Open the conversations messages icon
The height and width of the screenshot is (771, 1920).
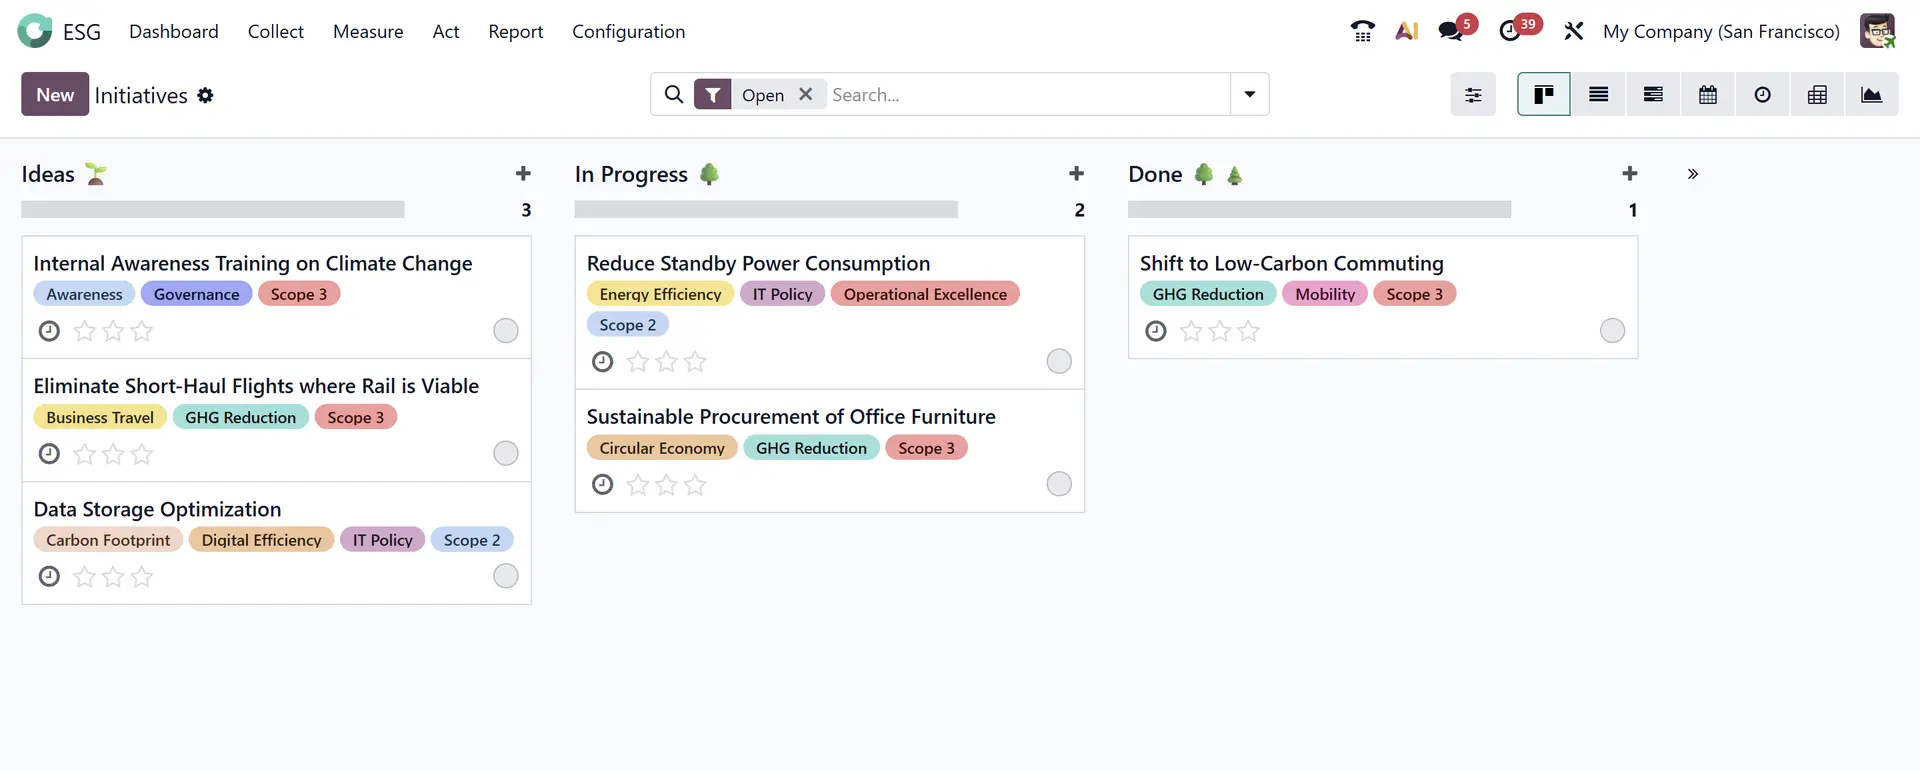point(1450,32)
